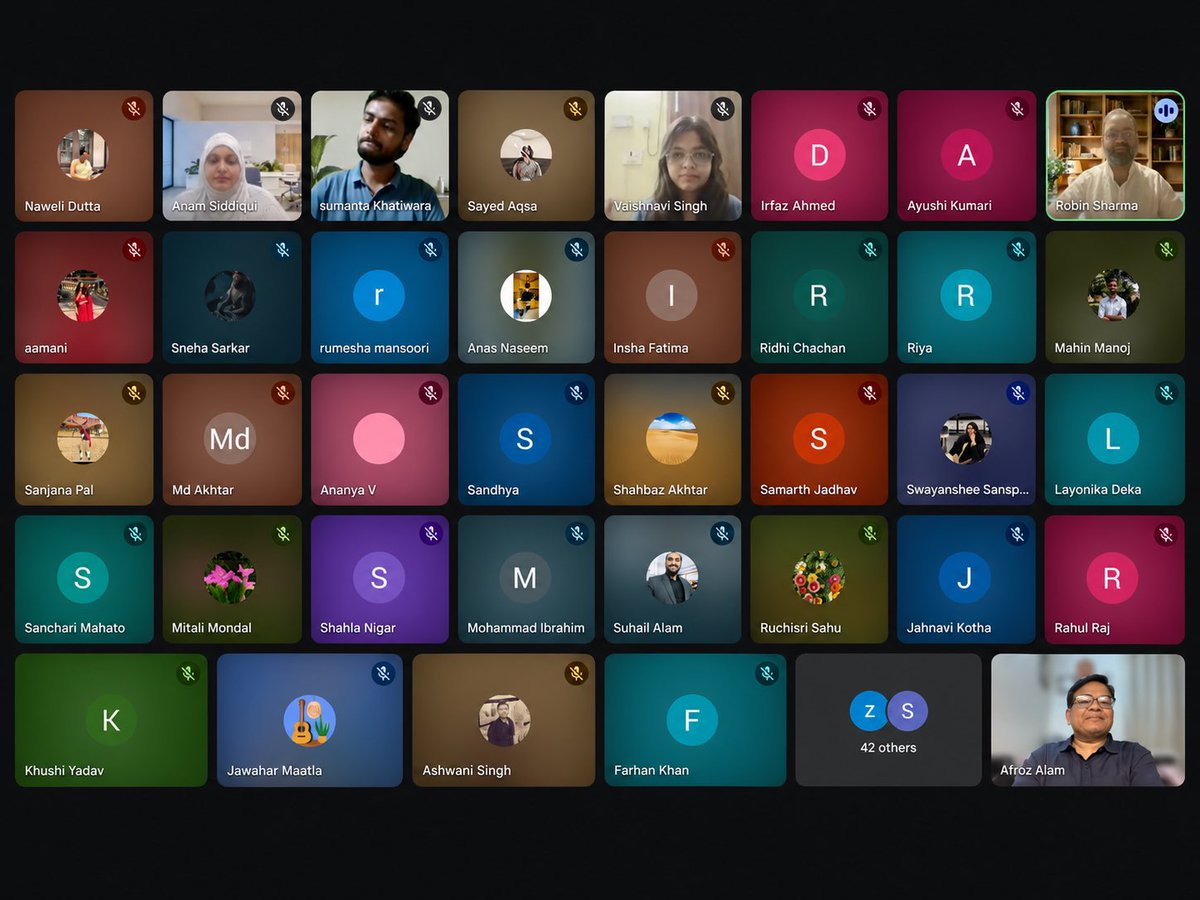
Task: Click muted mic icon on aamani tile
Action: point(134,250)
